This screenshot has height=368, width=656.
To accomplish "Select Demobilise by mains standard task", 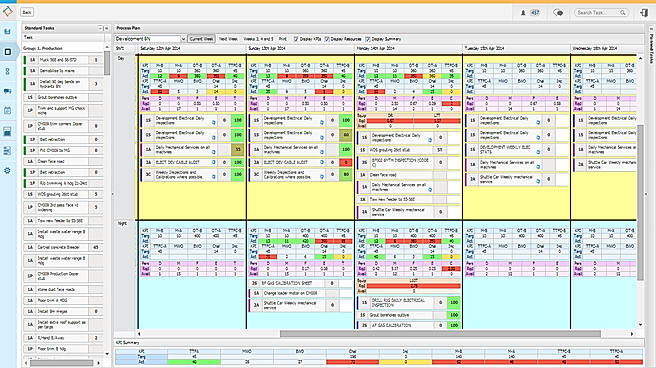I will pyautogui.click(x=64, y=71).
